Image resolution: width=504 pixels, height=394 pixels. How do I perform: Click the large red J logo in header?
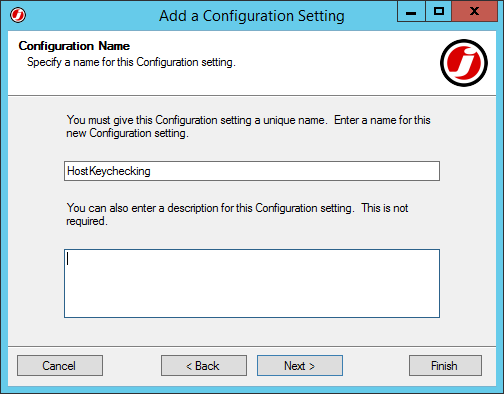[x=464, y=63]
